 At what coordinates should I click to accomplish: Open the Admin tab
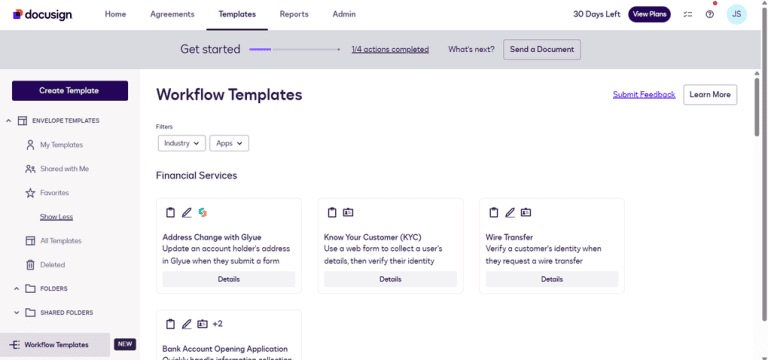click(344, 14)
